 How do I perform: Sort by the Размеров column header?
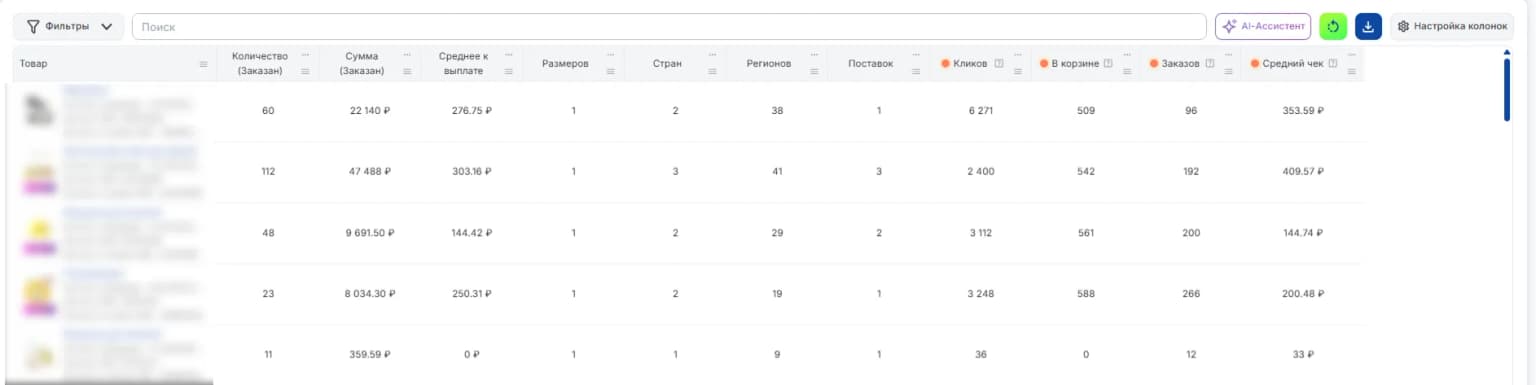(565, 64)
